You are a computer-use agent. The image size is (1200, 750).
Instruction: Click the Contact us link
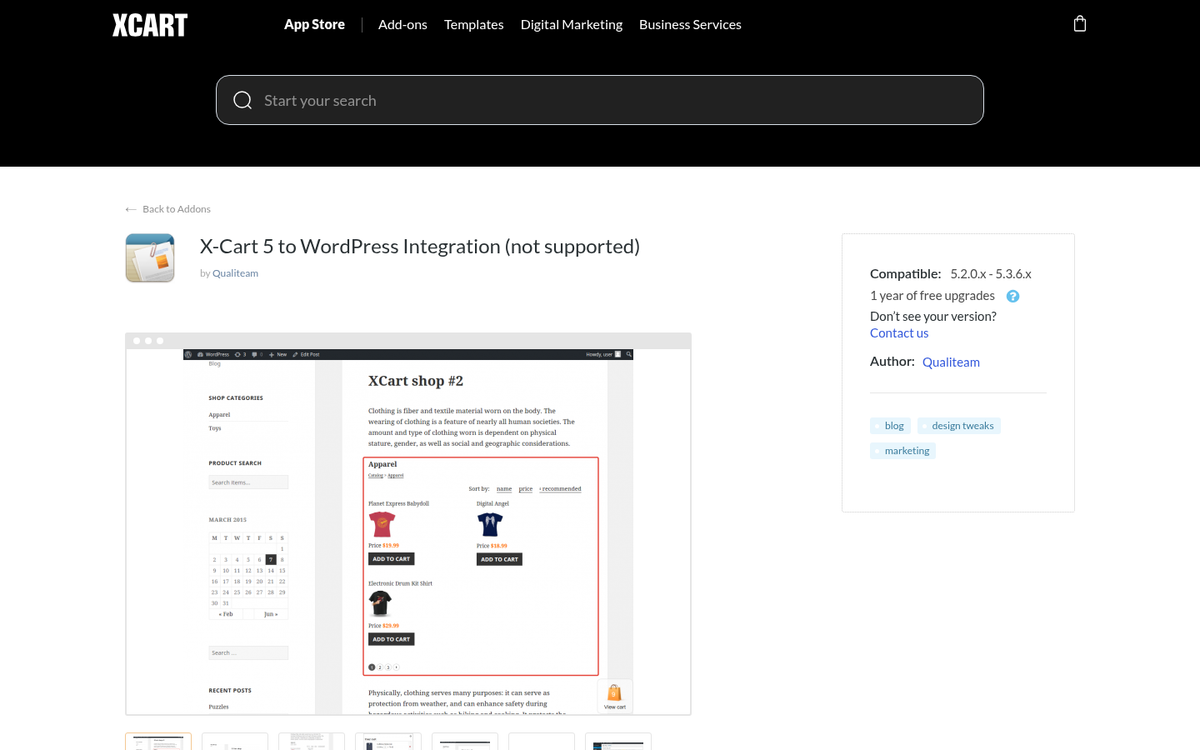tap(898, 333)
